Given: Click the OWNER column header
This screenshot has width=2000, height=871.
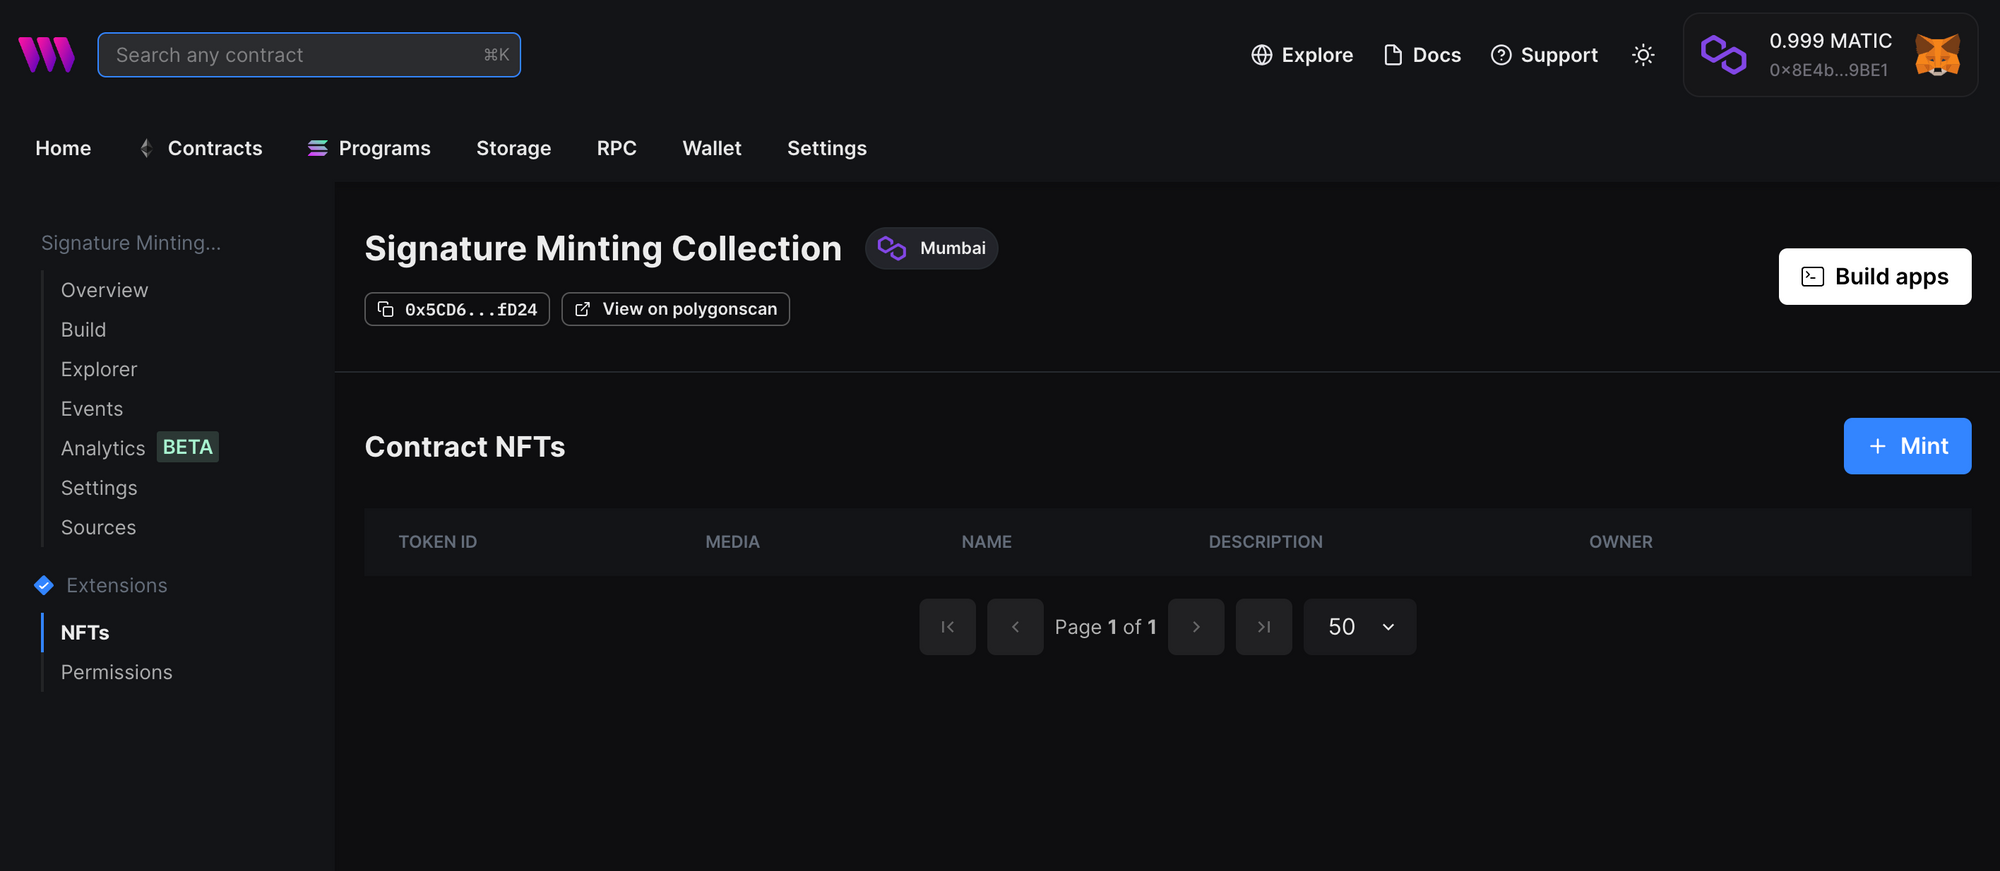Looking at the screenshot, I should coord(1621,542).
